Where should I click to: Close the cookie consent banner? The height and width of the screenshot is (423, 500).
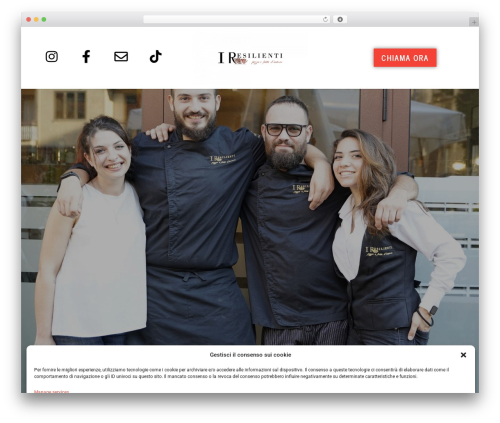(x=463, y=355)
